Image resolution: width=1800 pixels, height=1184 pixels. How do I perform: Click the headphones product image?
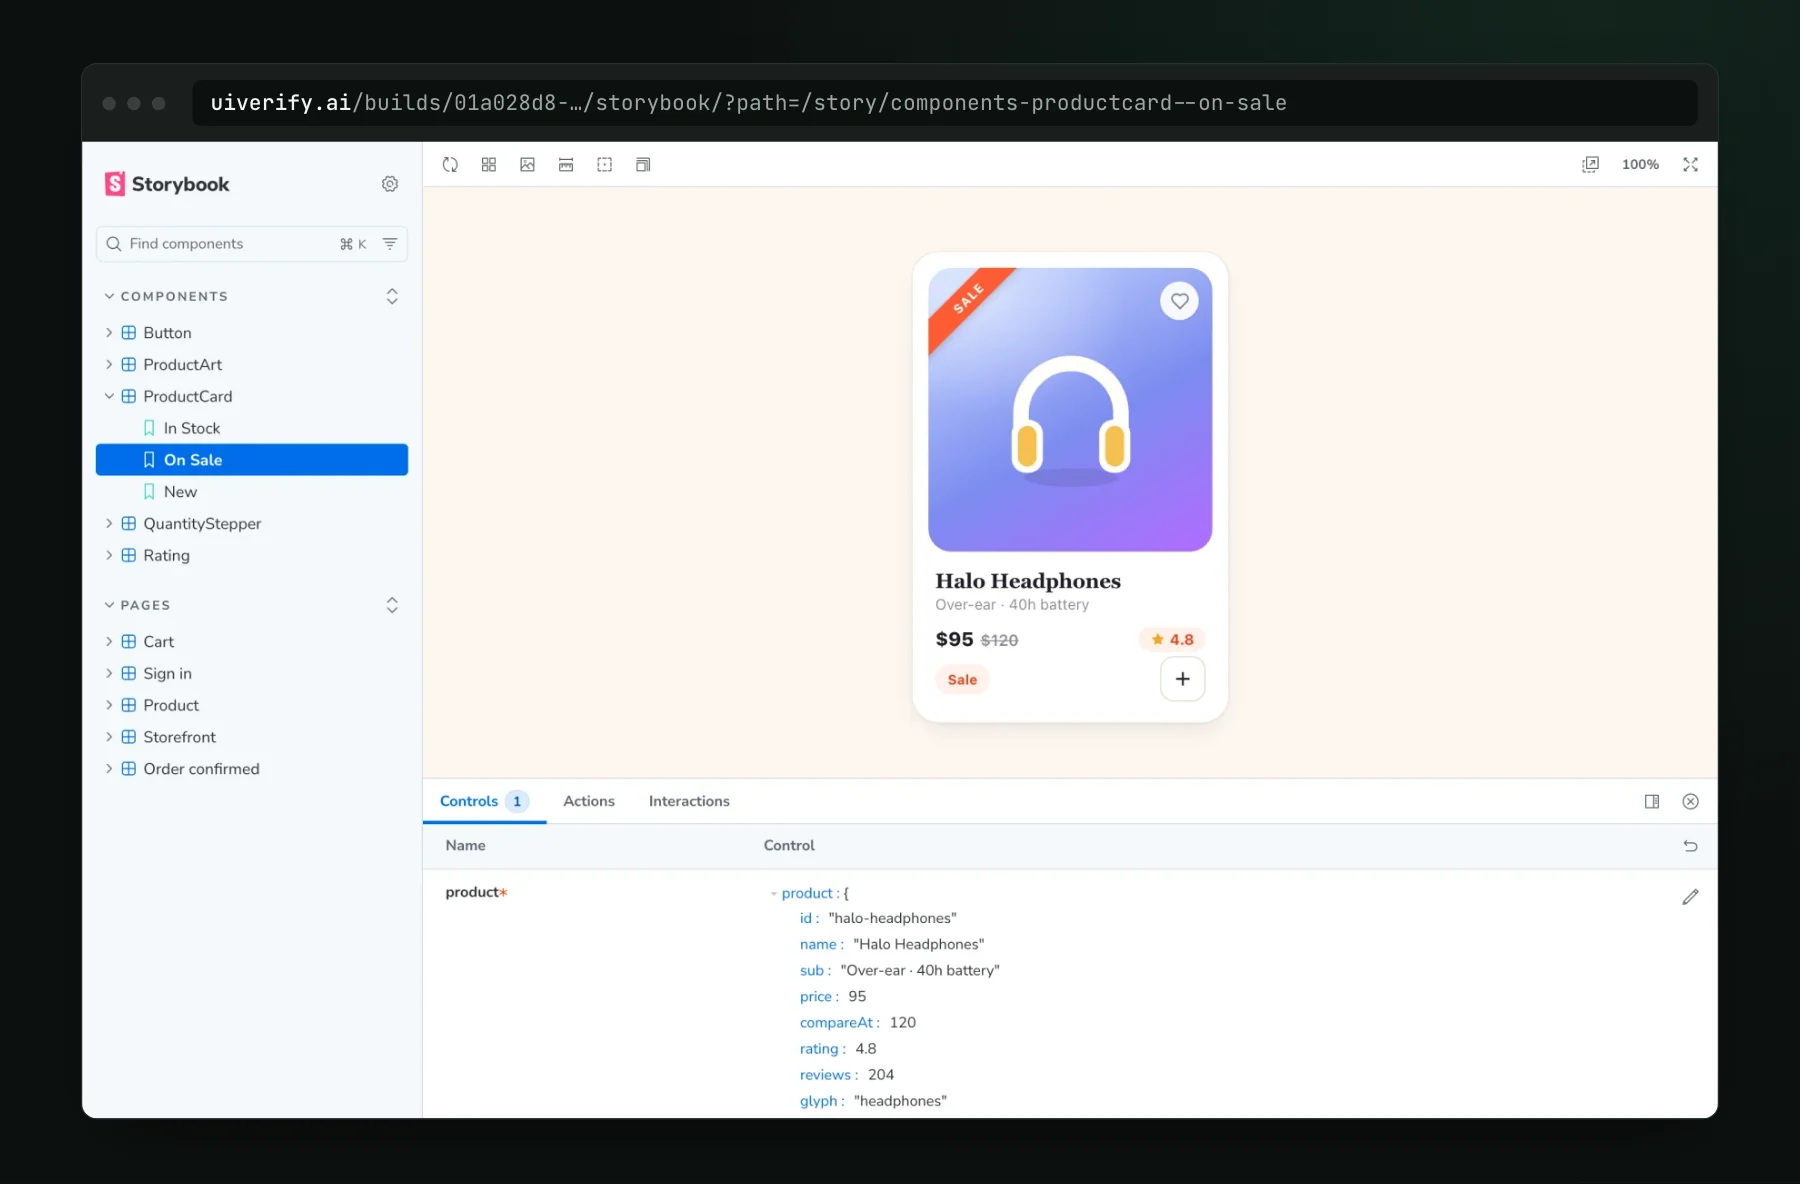pyautogui.click(x=1070, y=410)
